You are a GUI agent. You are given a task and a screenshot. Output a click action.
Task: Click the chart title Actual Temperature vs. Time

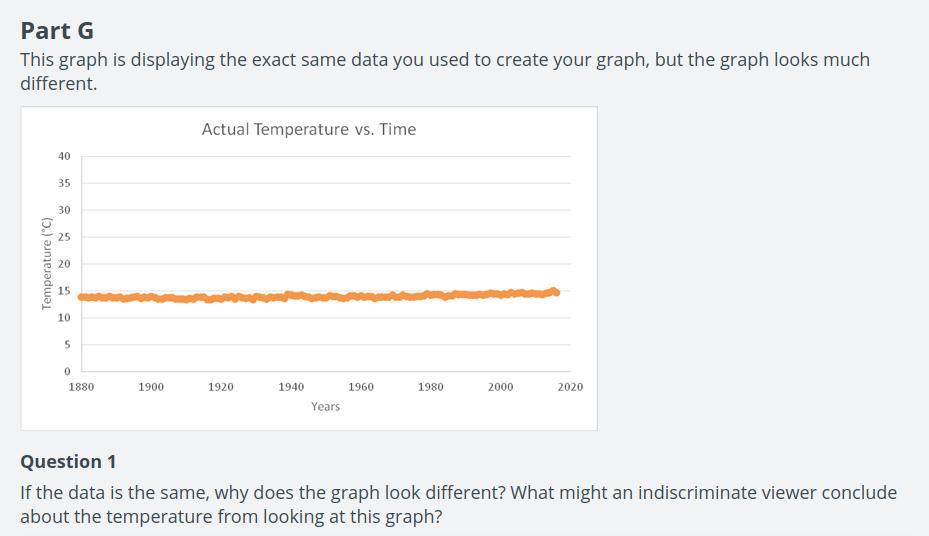tap(308, 129)
